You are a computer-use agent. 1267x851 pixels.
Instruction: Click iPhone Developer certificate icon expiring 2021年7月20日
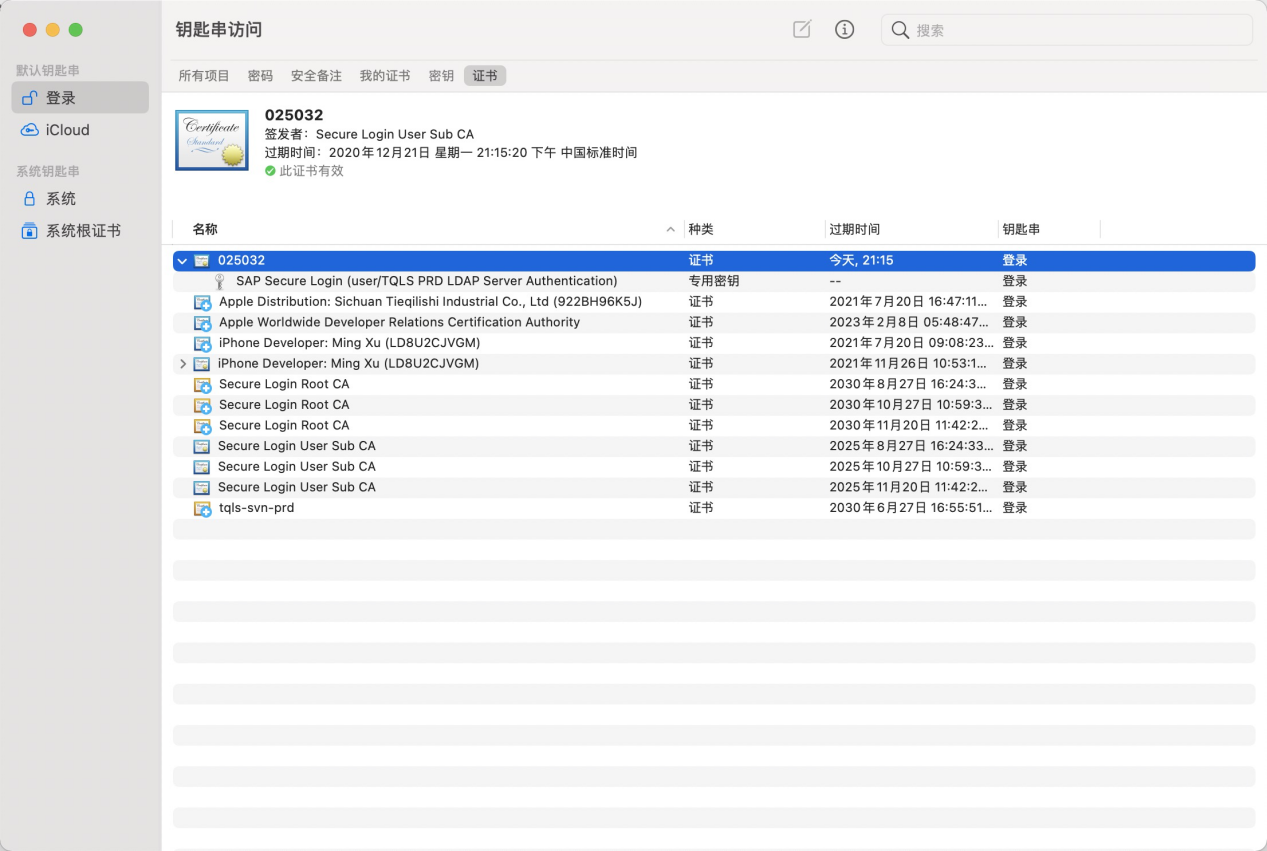(202, 344)
